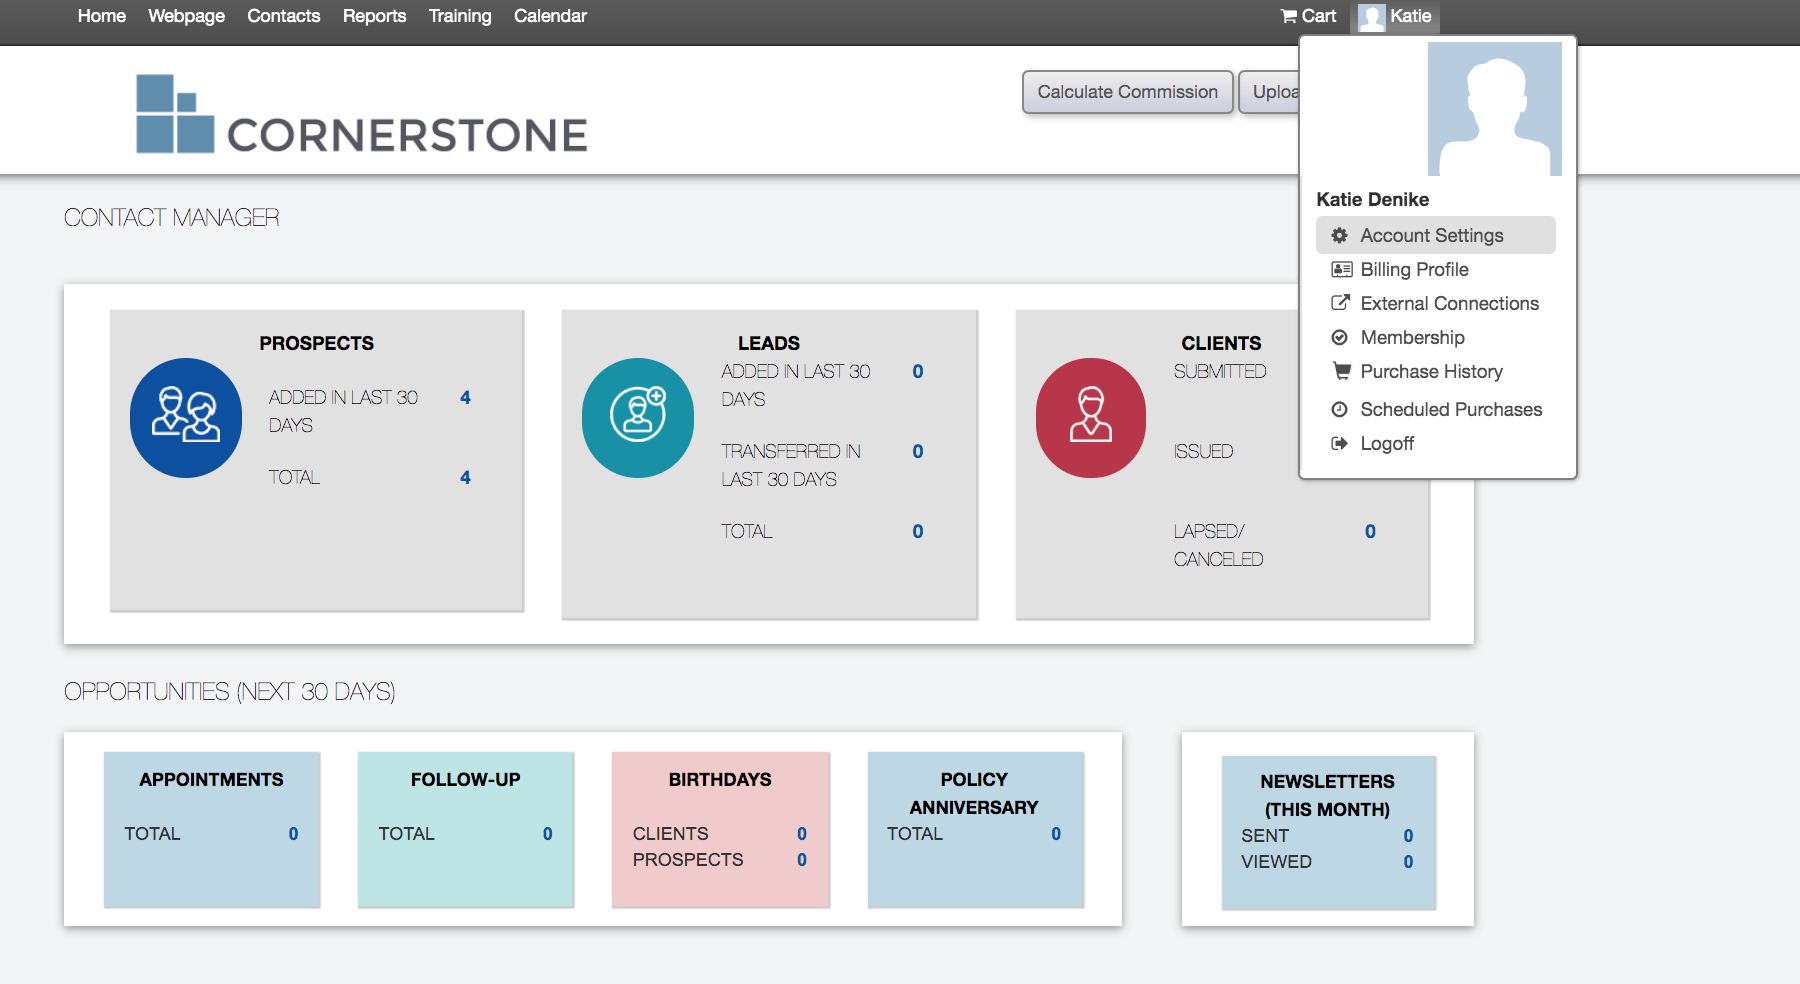Open the Contacts menu
This screenshot has height=984, width=1800.
[284, 16]
